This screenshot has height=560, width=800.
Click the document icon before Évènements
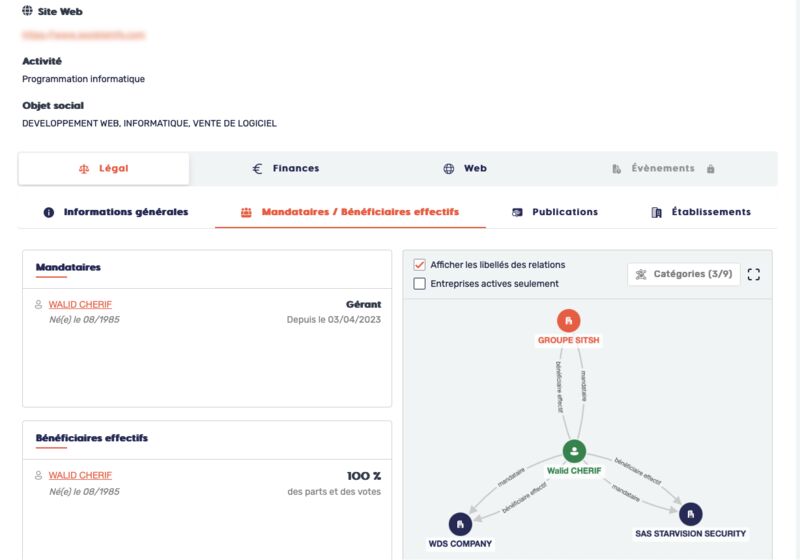pyautogui.click(x=616, y=169)
